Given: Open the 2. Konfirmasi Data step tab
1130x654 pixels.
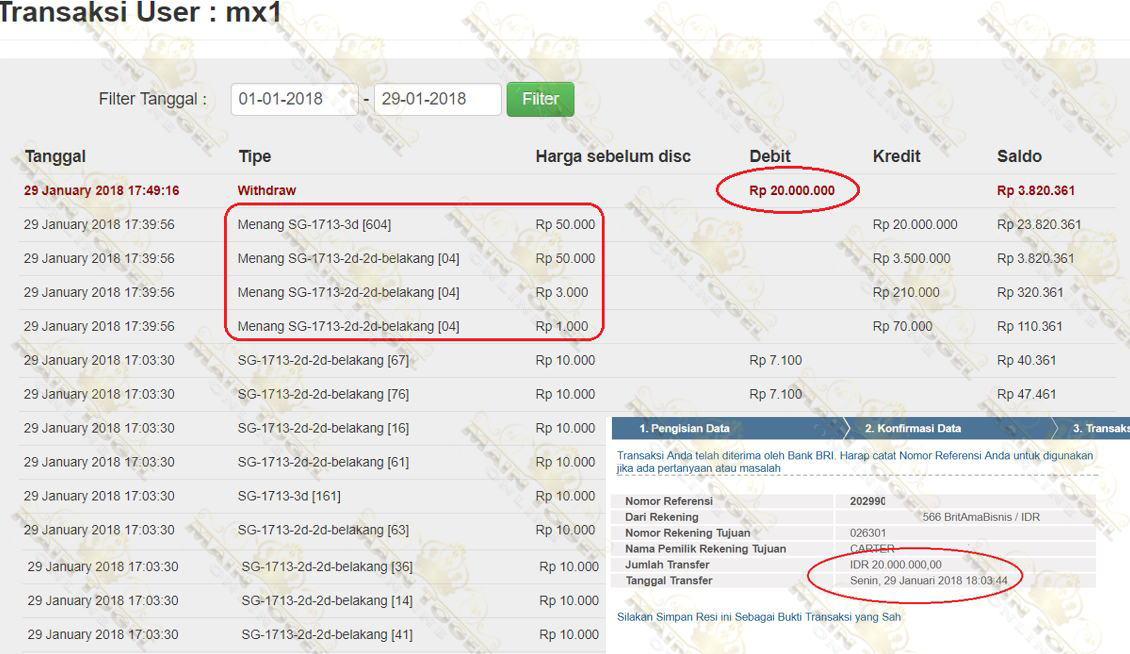Looking at the screenshot, I should pos(912,428).
